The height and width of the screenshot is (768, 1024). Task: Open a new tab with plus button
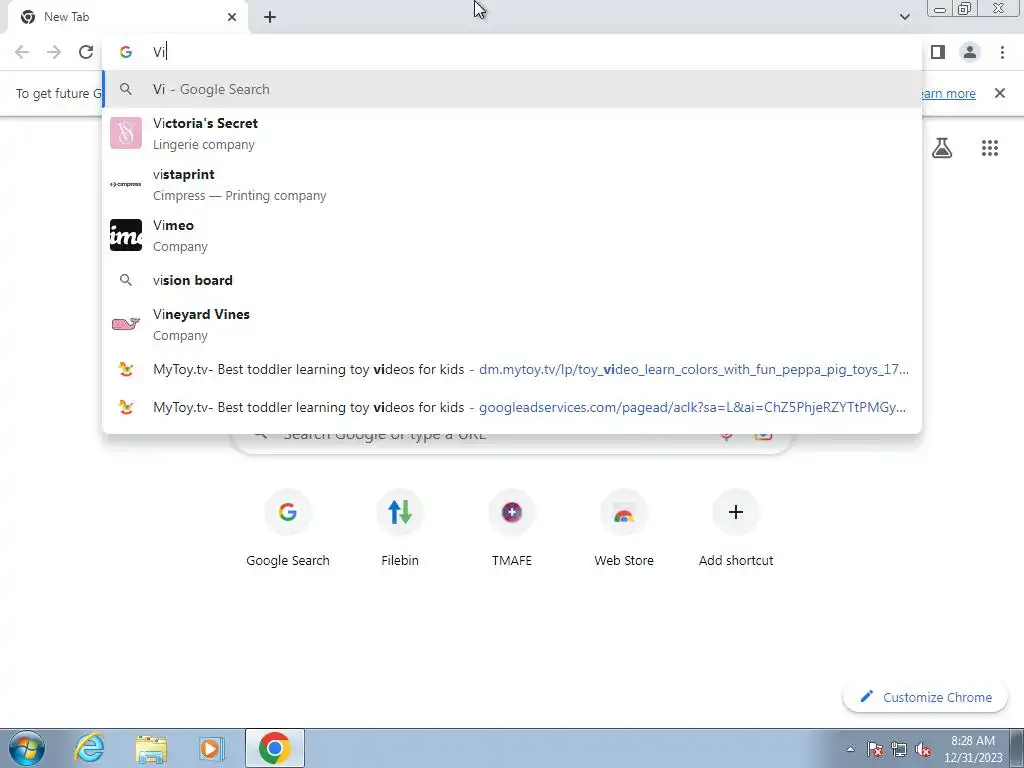270,17
